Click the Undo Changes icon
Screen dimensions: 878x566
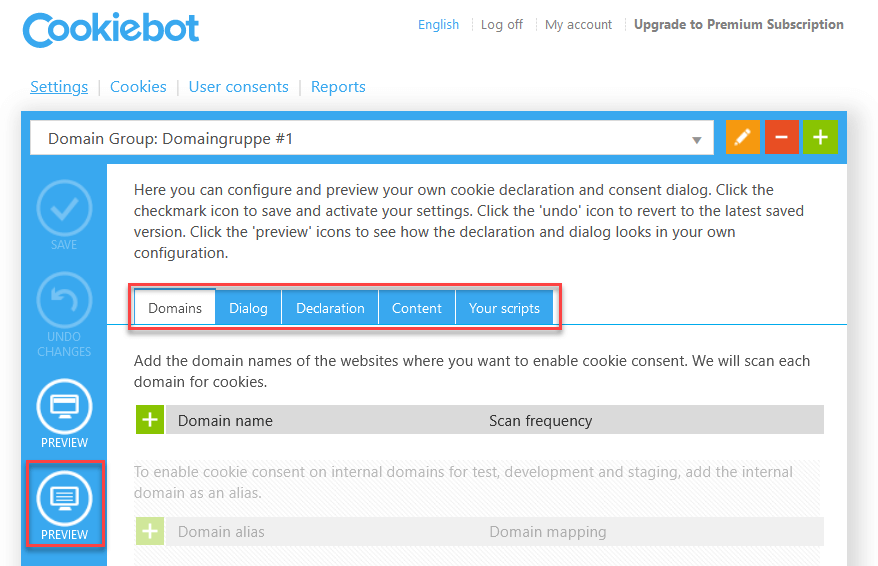click(x=64, y=300)
